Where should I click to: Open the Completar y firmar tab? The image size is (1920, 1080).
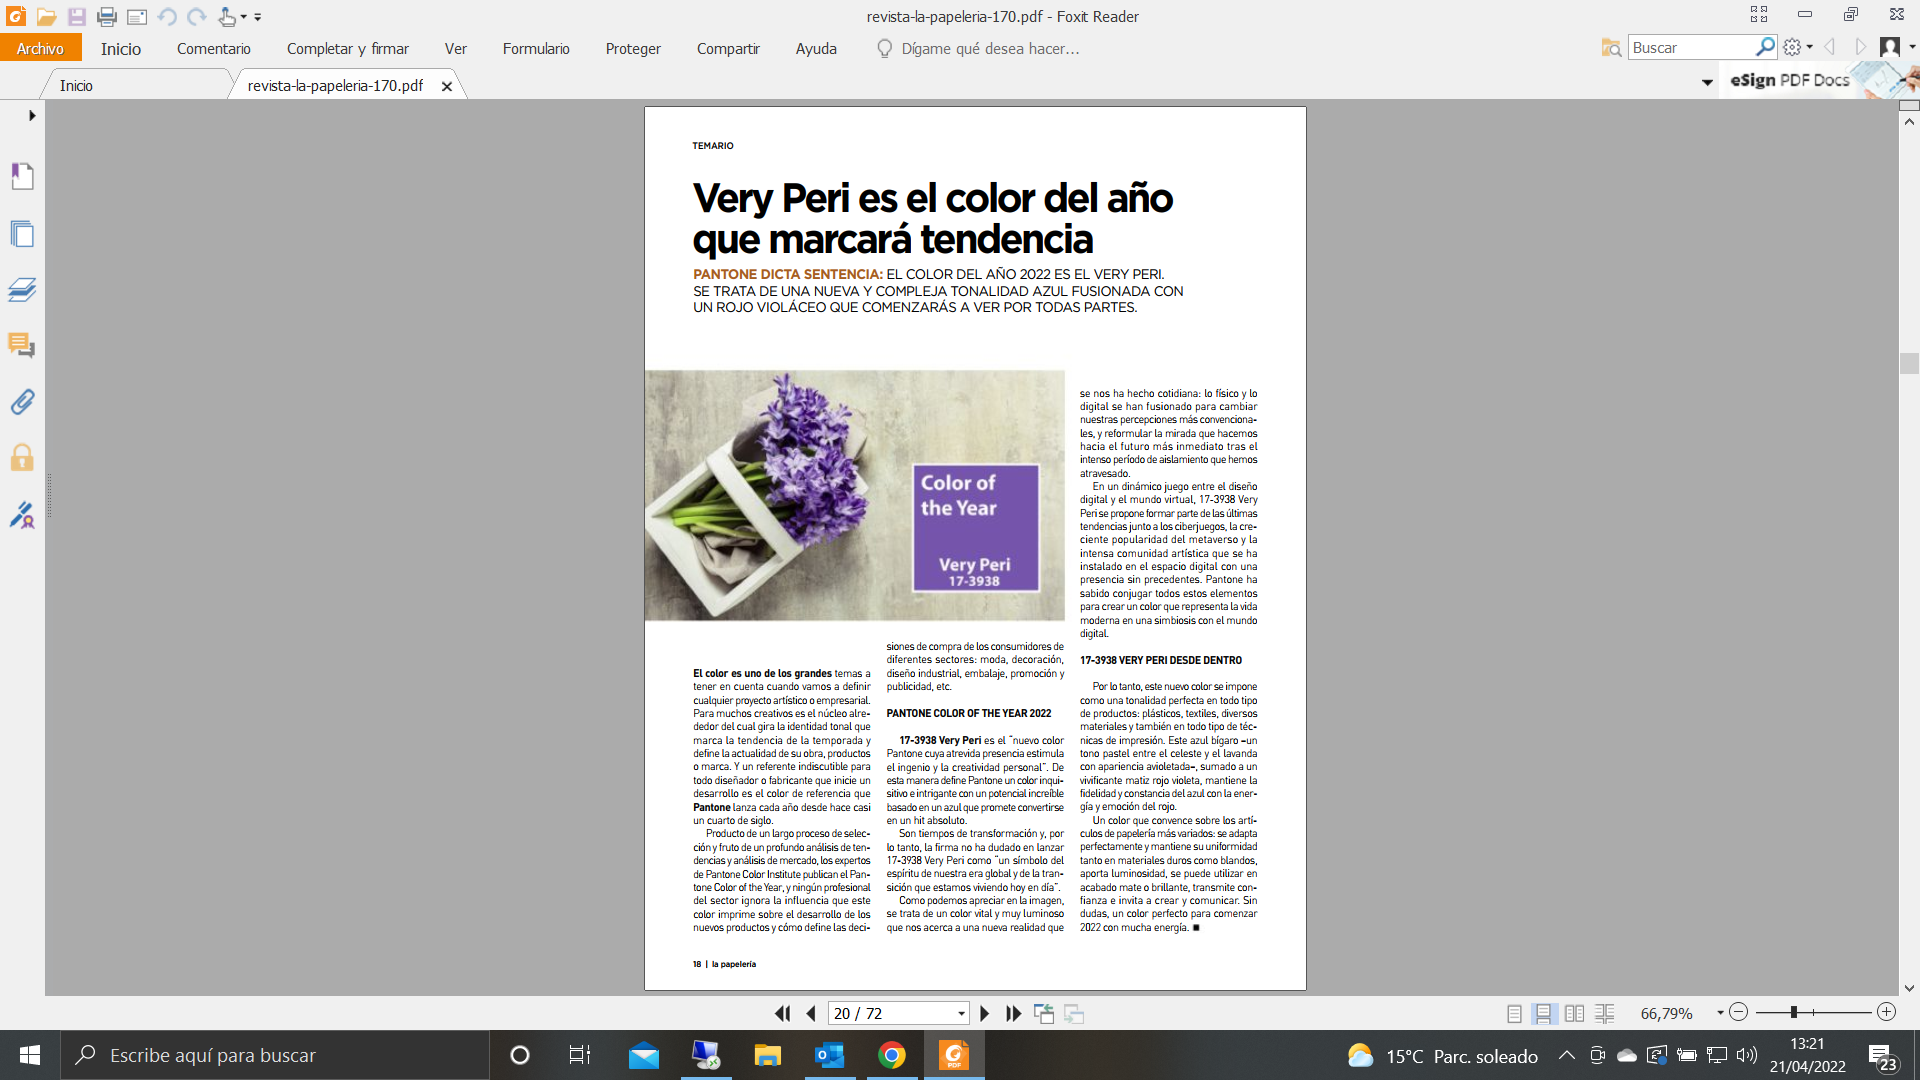[x=347, y=48]
